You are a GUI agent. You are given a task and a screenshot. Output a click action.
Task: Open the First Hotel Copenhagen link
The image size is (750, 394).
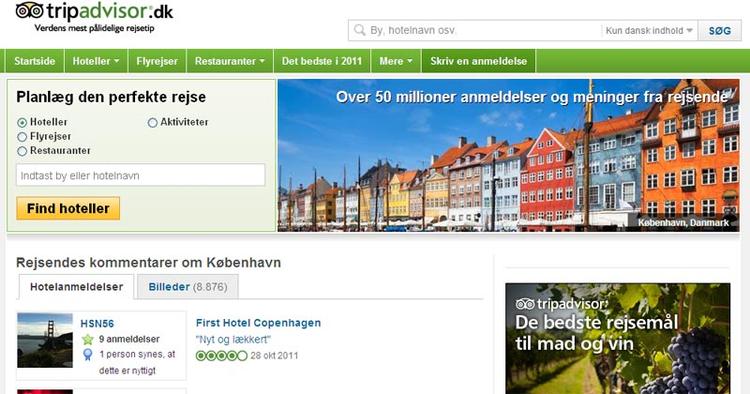(258, 323)
